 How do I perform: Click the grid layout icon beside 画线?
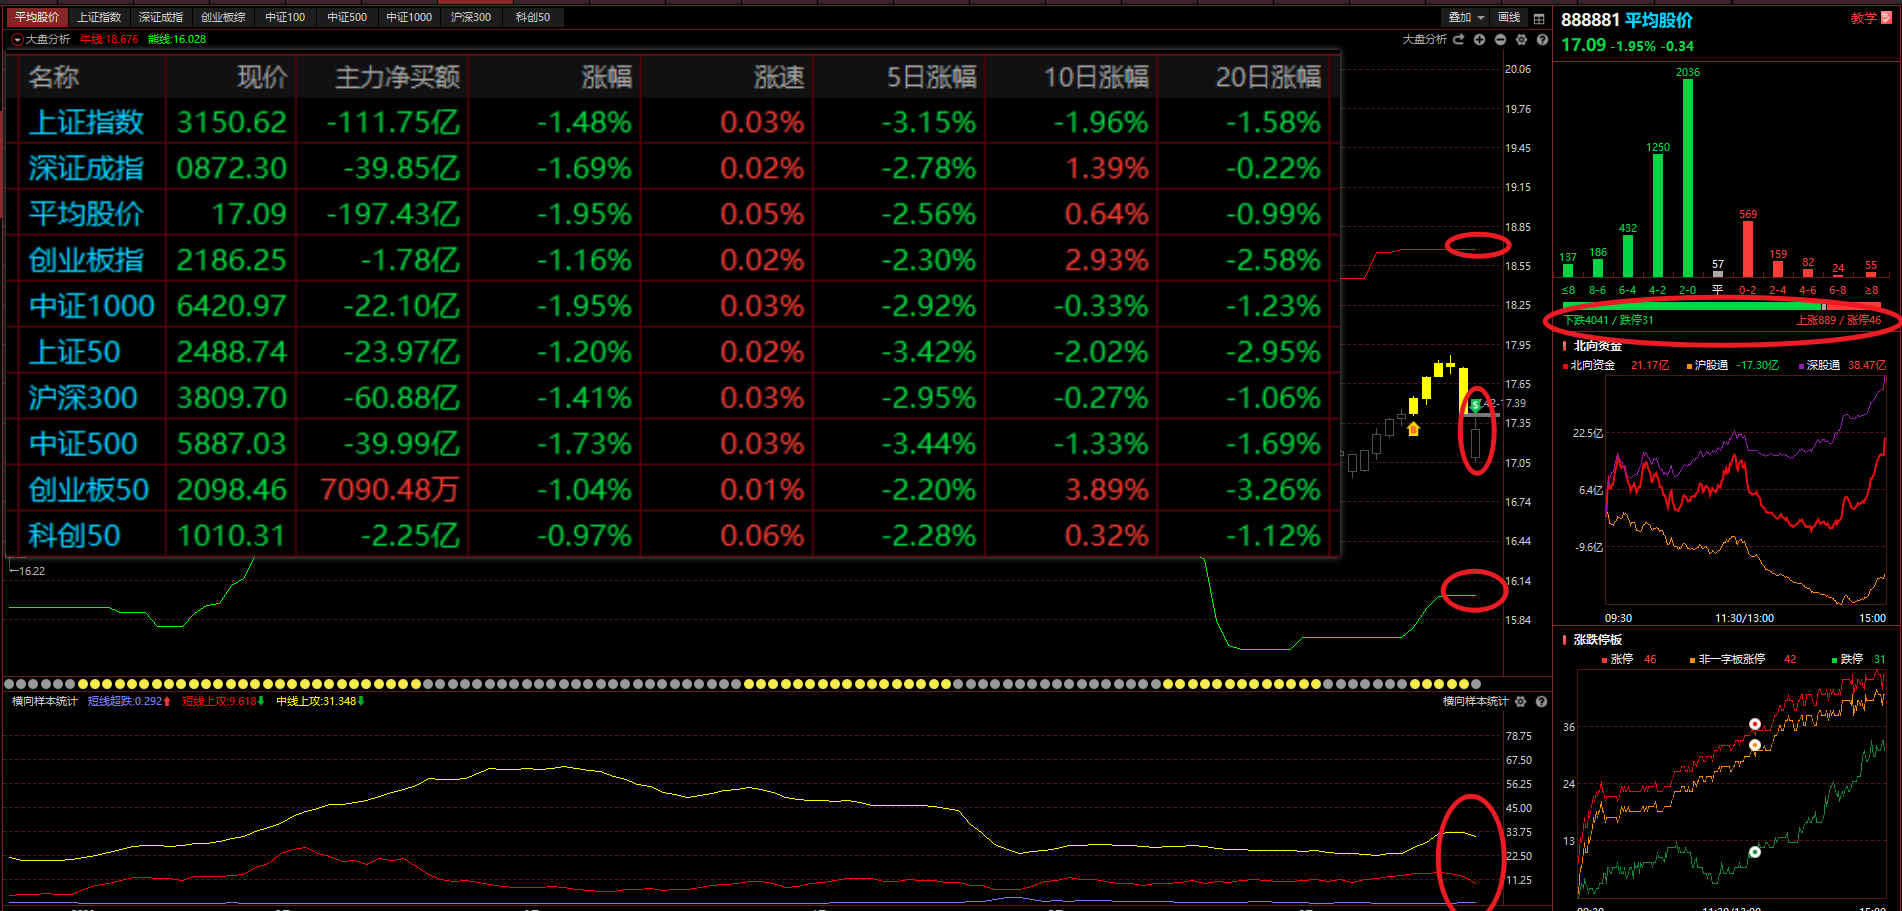(1539, 18)
